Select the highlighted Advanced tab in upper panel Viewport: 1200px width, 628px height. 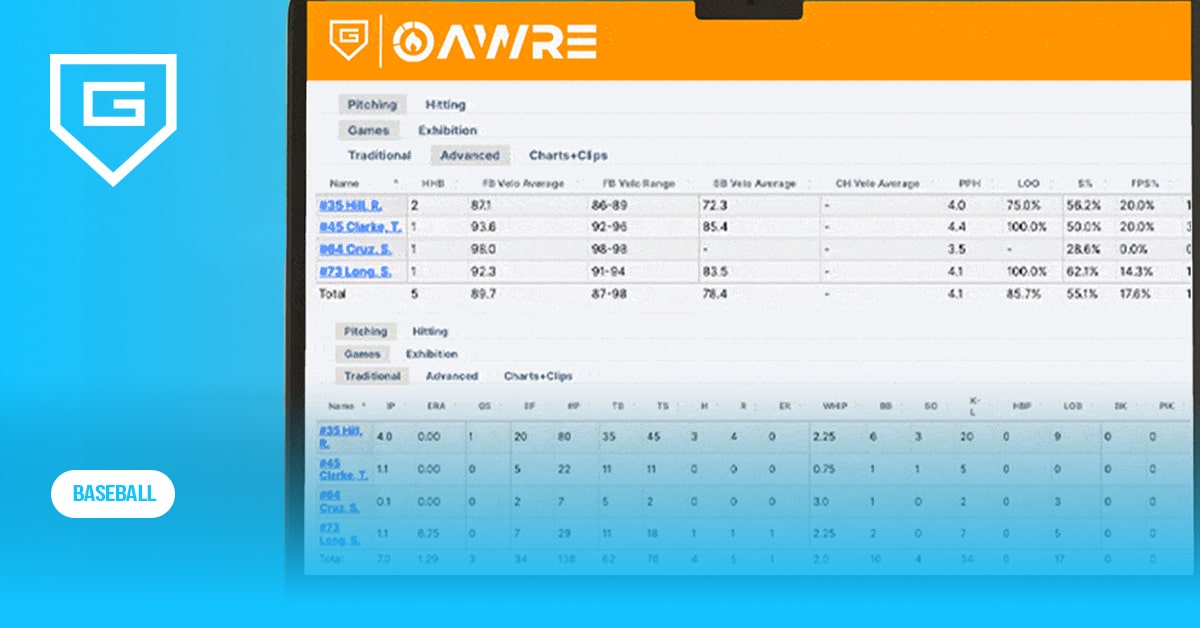tap(470, 155)
